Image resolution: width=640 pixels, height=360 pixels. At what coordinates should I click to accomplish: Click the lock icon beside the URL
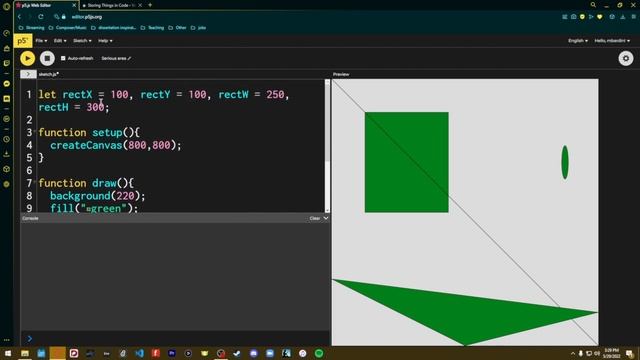click(x=64, y=17)
